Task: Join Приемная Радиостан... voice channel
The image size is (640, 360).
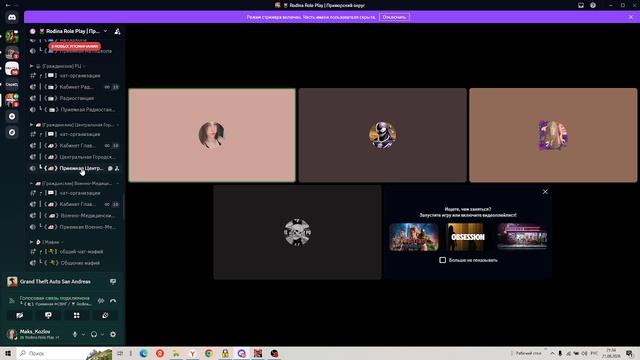Action: (75, 110)
